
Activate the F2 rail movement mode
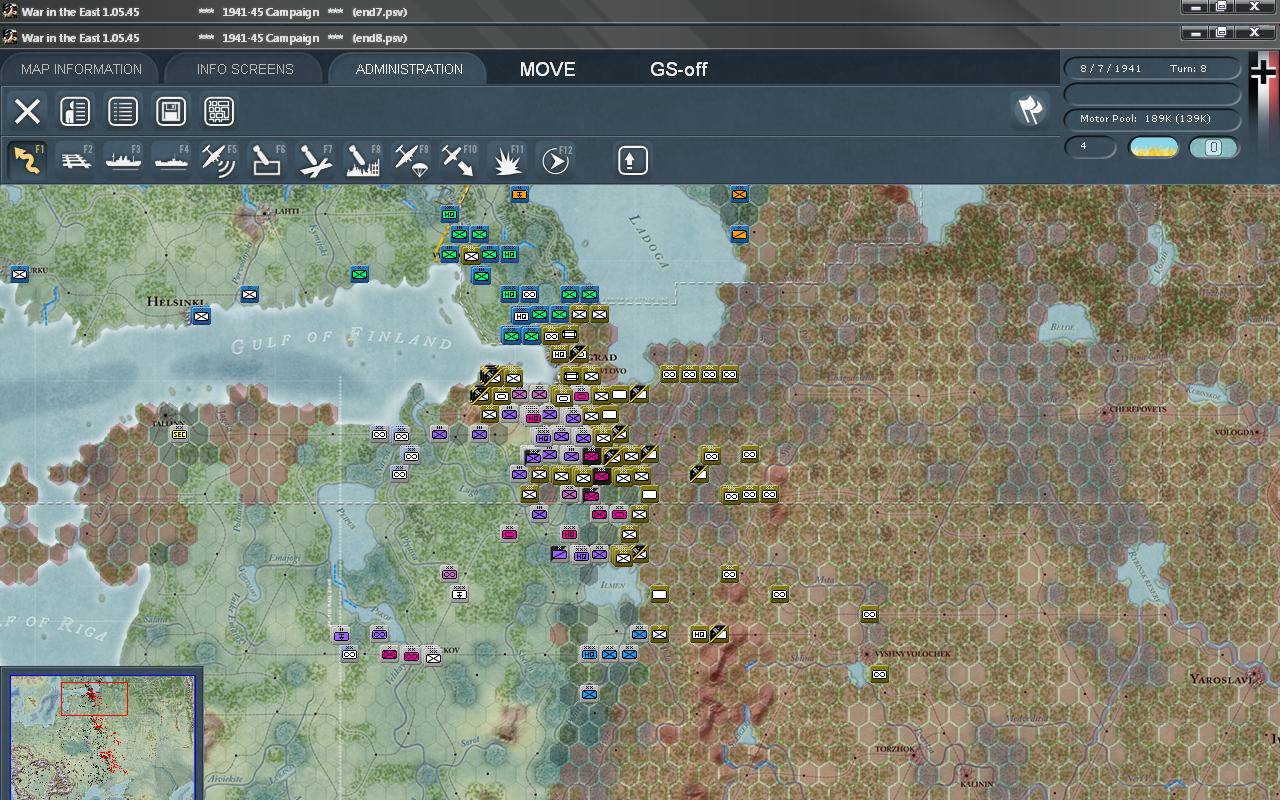76,160
